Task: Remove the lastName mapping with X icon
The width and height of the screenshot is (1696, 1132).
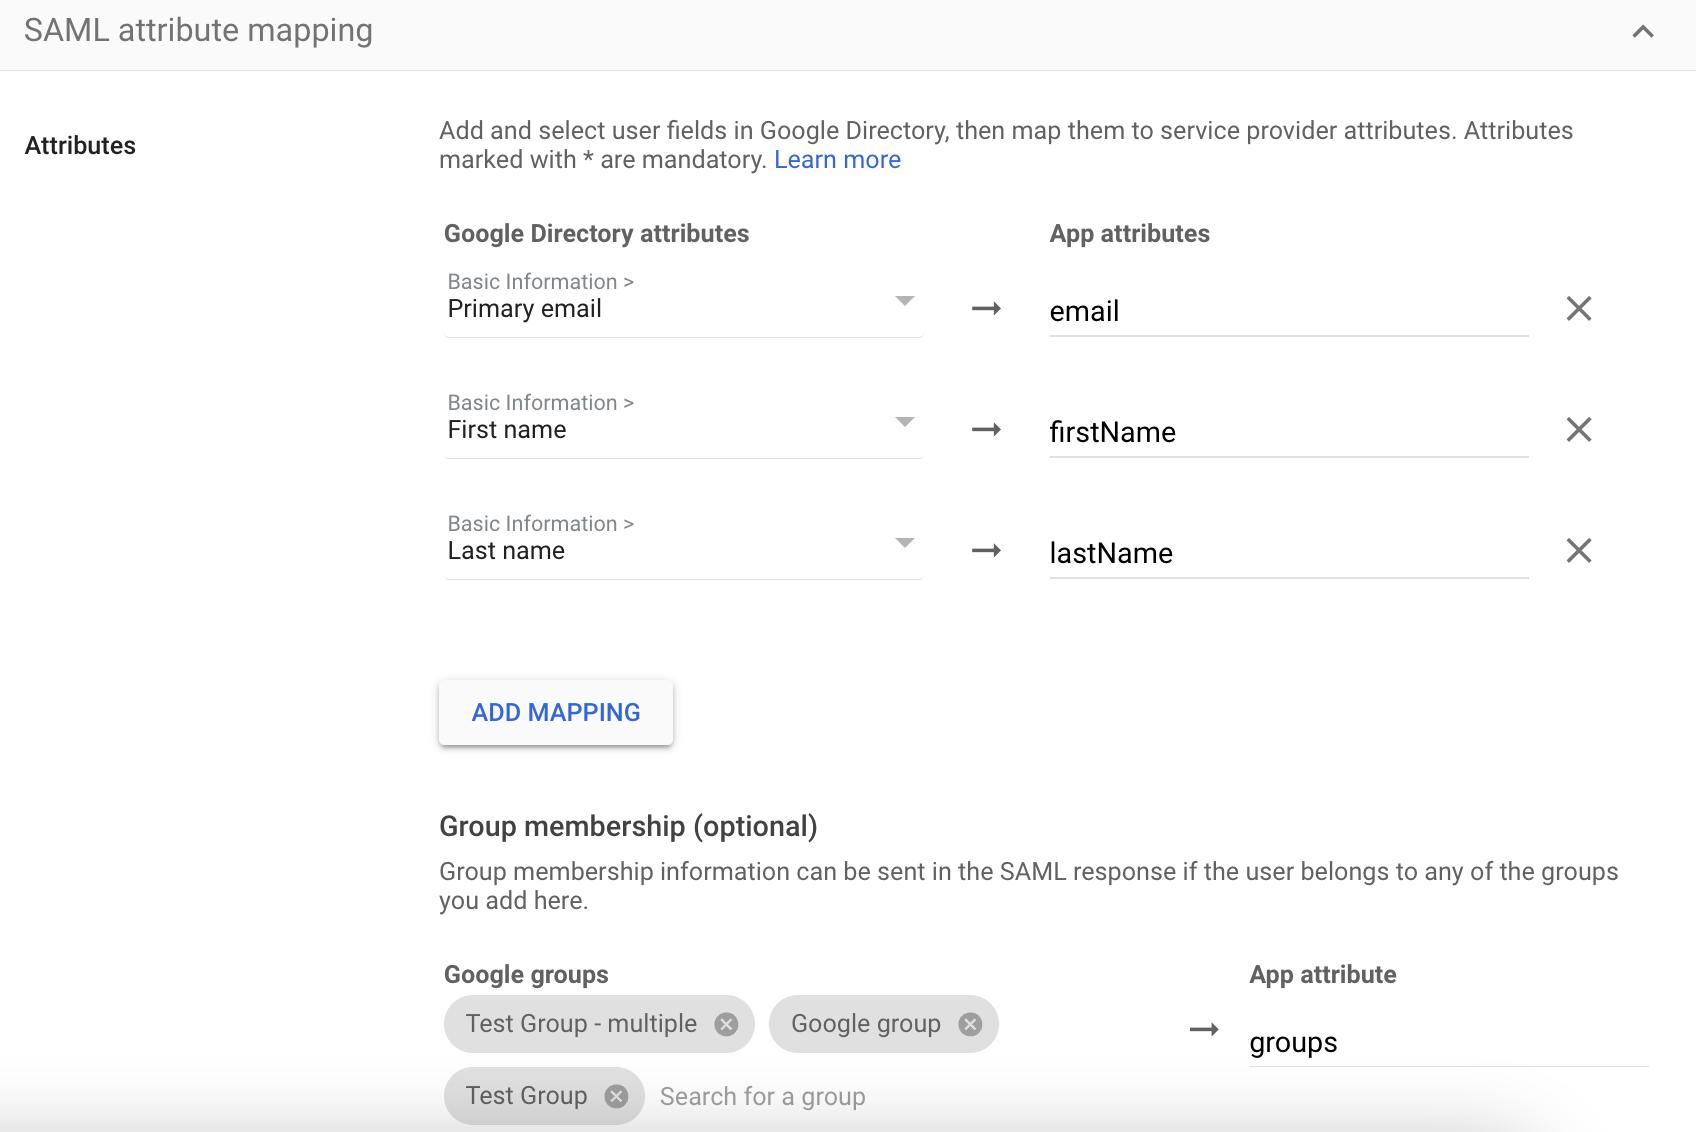Action: point(1578,551)
